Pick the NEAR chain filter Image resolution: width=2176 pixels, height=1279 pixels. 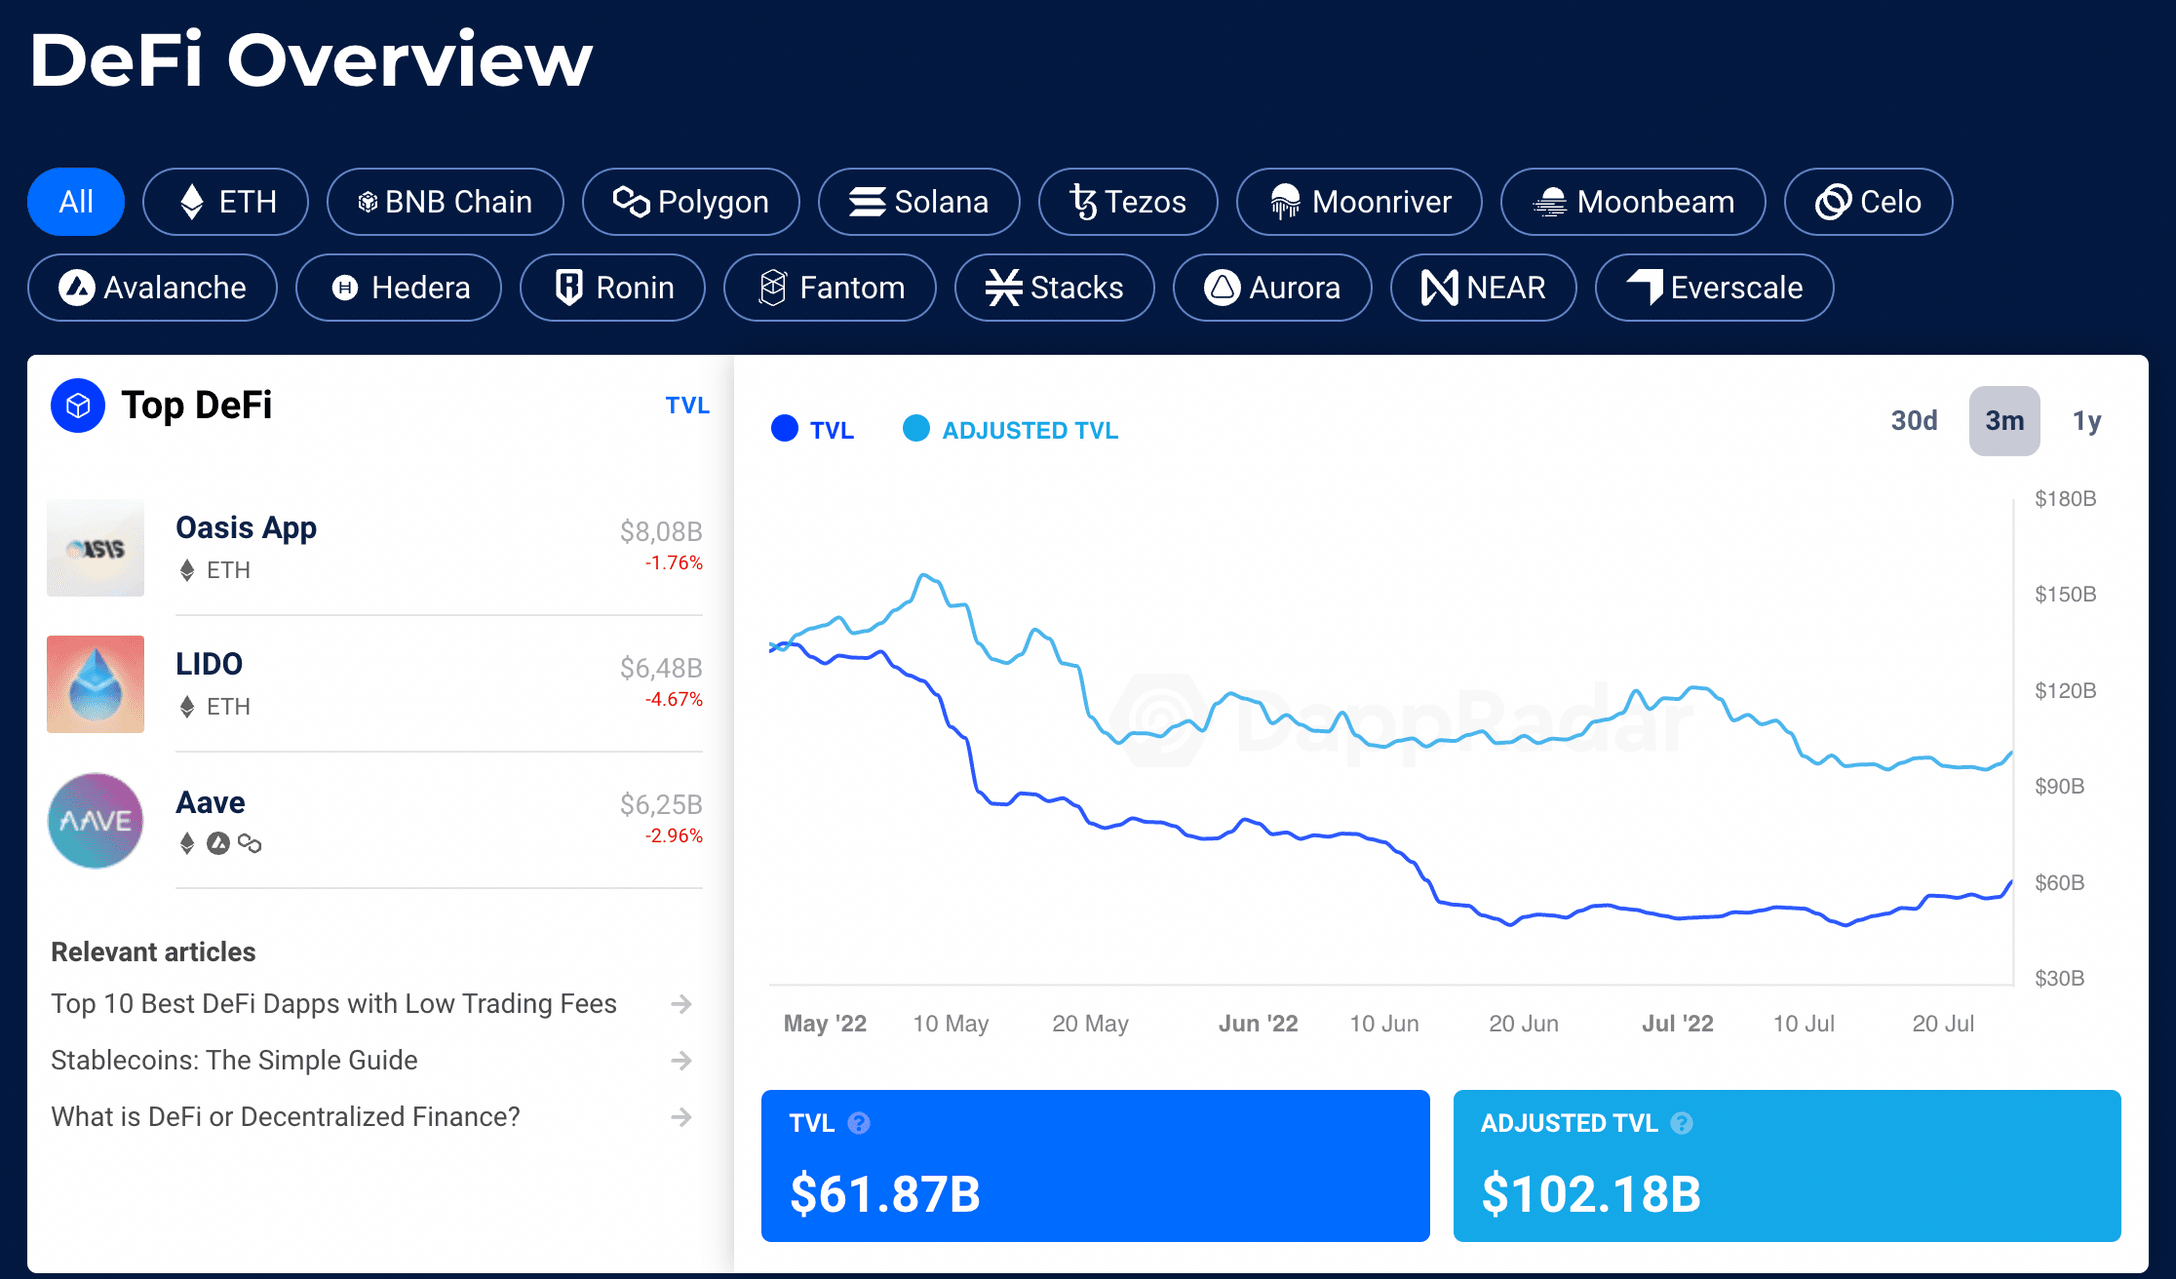tap(1484, 288)
